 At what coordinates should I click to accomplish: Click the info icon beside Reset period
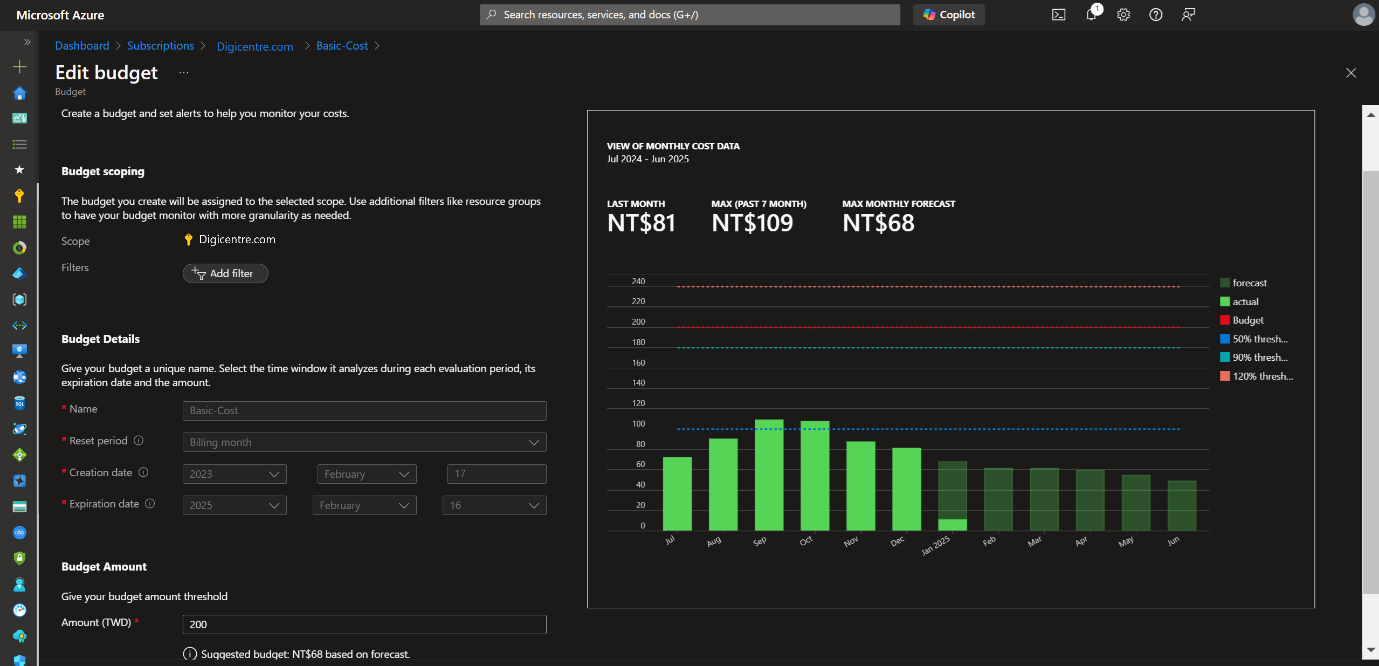(x=139, y=441)
